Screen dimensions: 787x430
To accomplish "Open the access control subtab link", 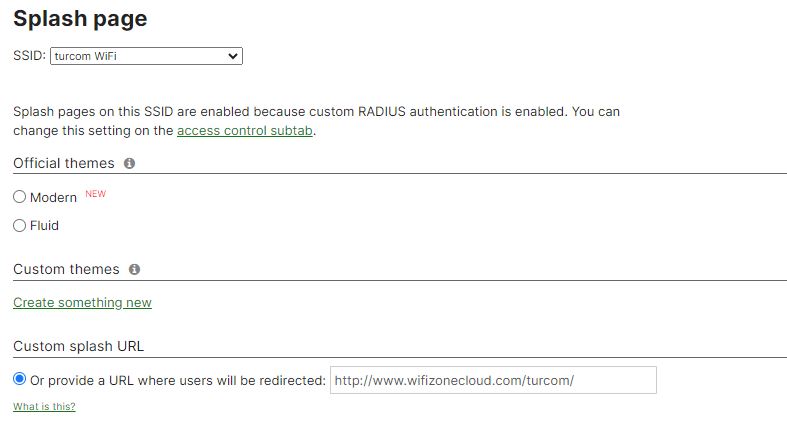I will click(245, 131).
